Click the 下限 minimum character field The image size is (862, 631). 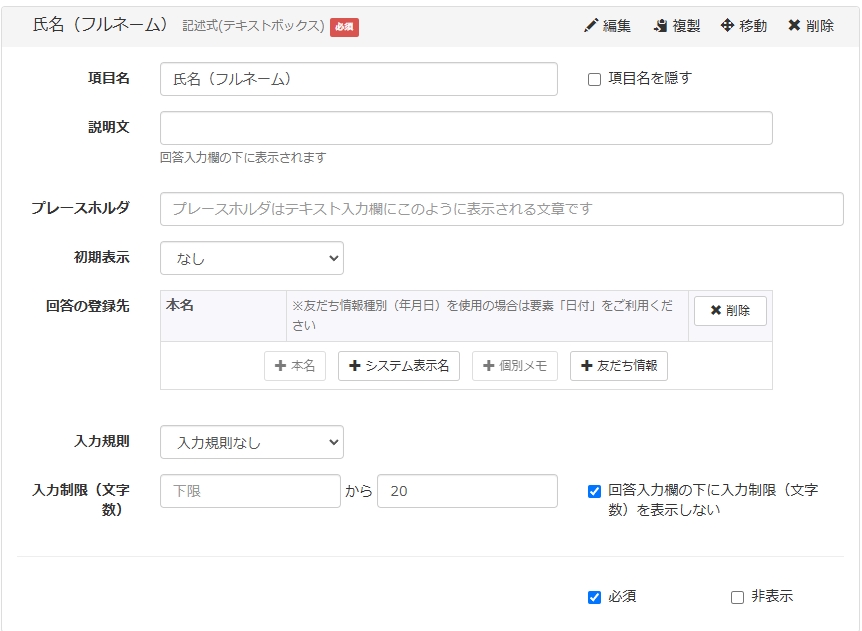[x=250, y=491]
